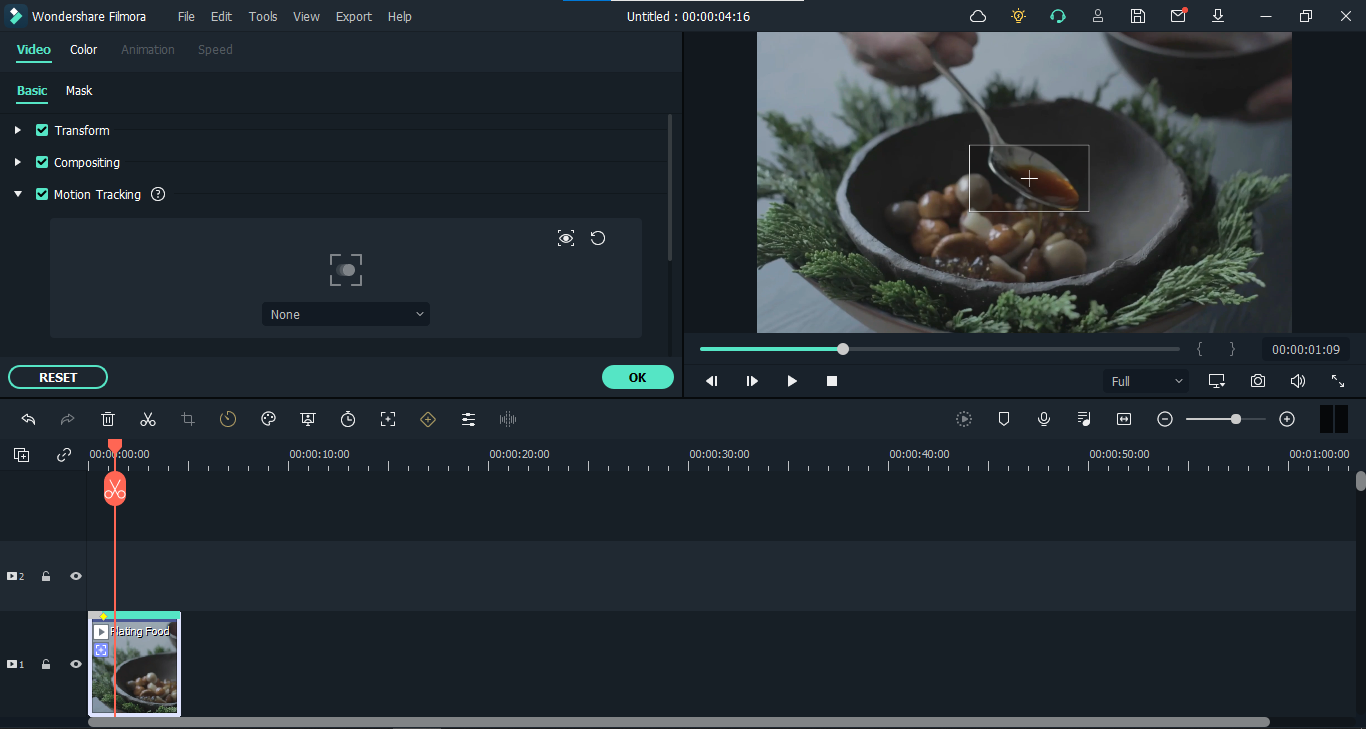Viewport: 1366px width, 729px height.
Task: Uncheck the Compositing checkbox
Action: point(42,162)
